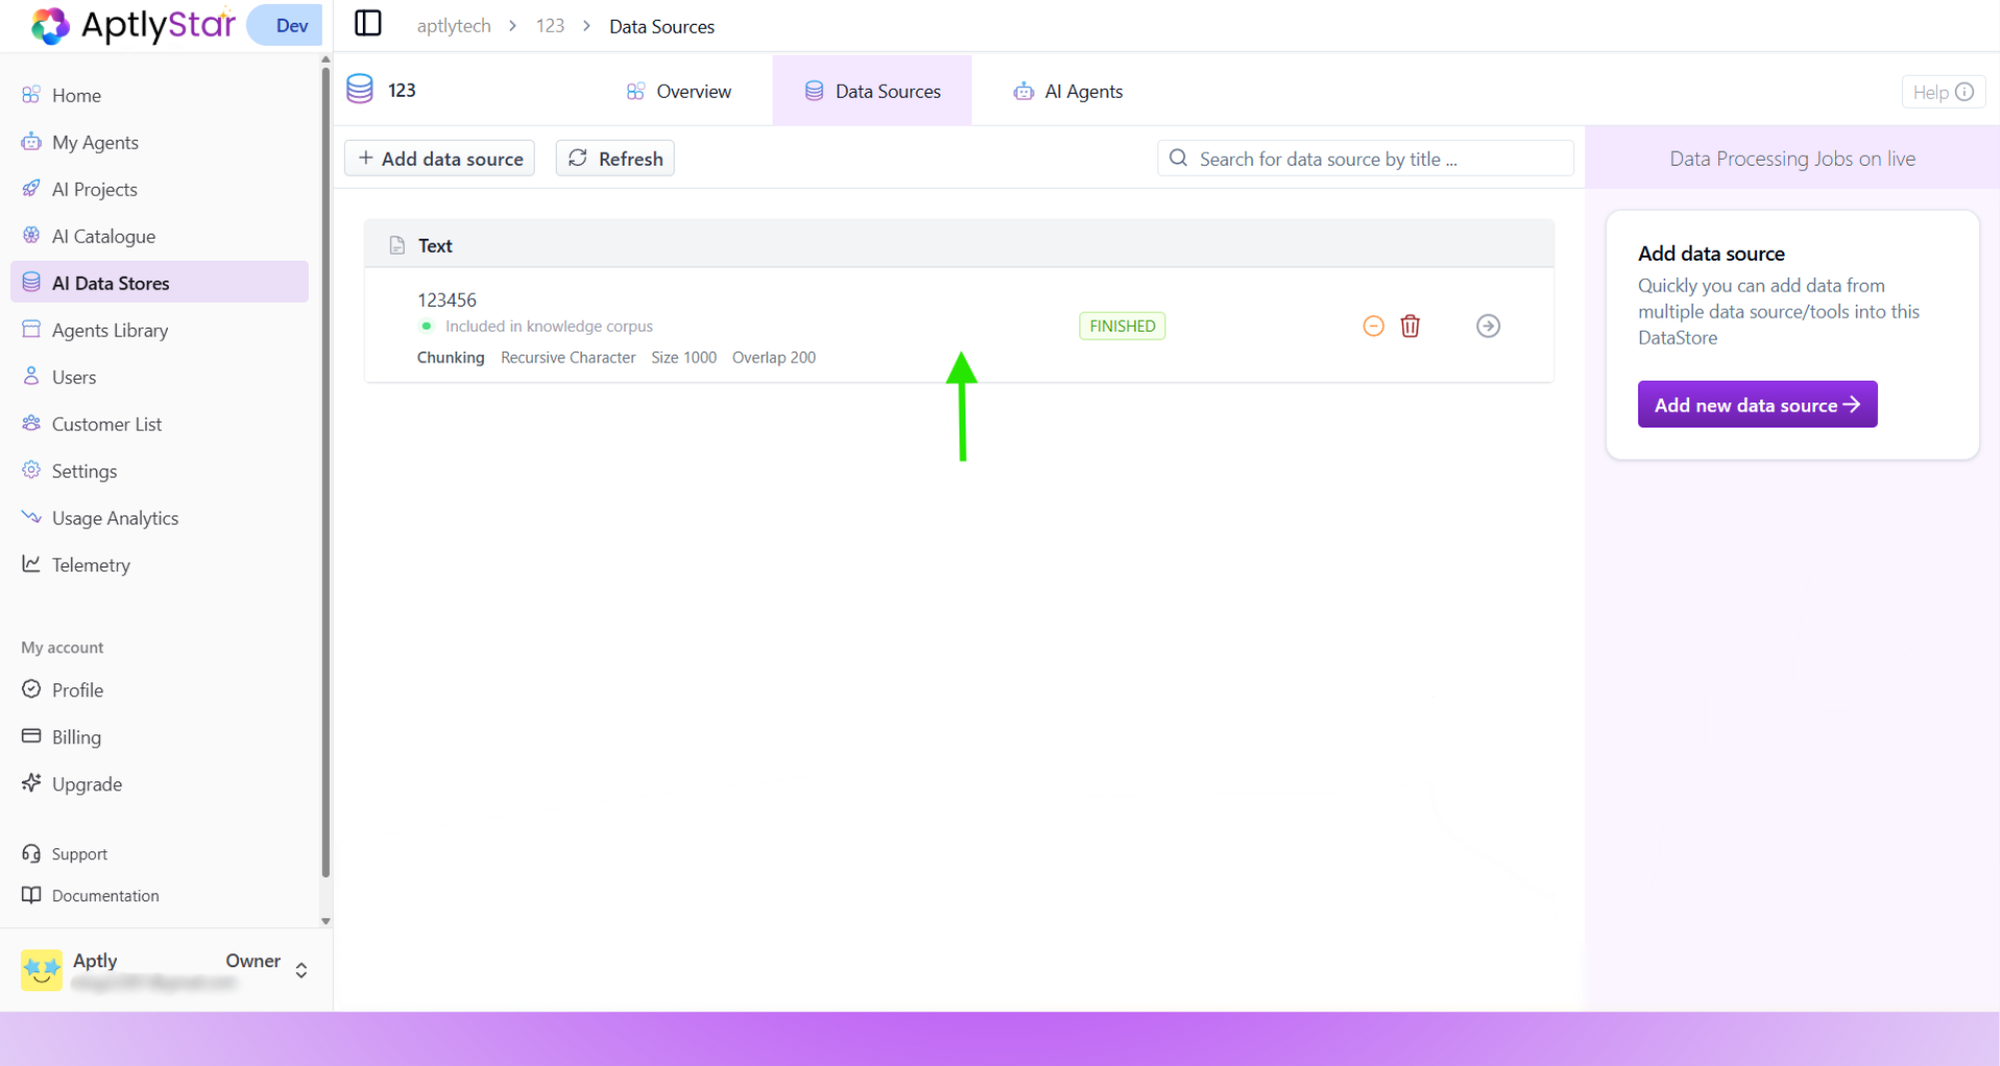Image resolution: width=2000 pixels, height=1066 pixels.
Task: Open Profile under My account
Action: click(x=160, y=690)
